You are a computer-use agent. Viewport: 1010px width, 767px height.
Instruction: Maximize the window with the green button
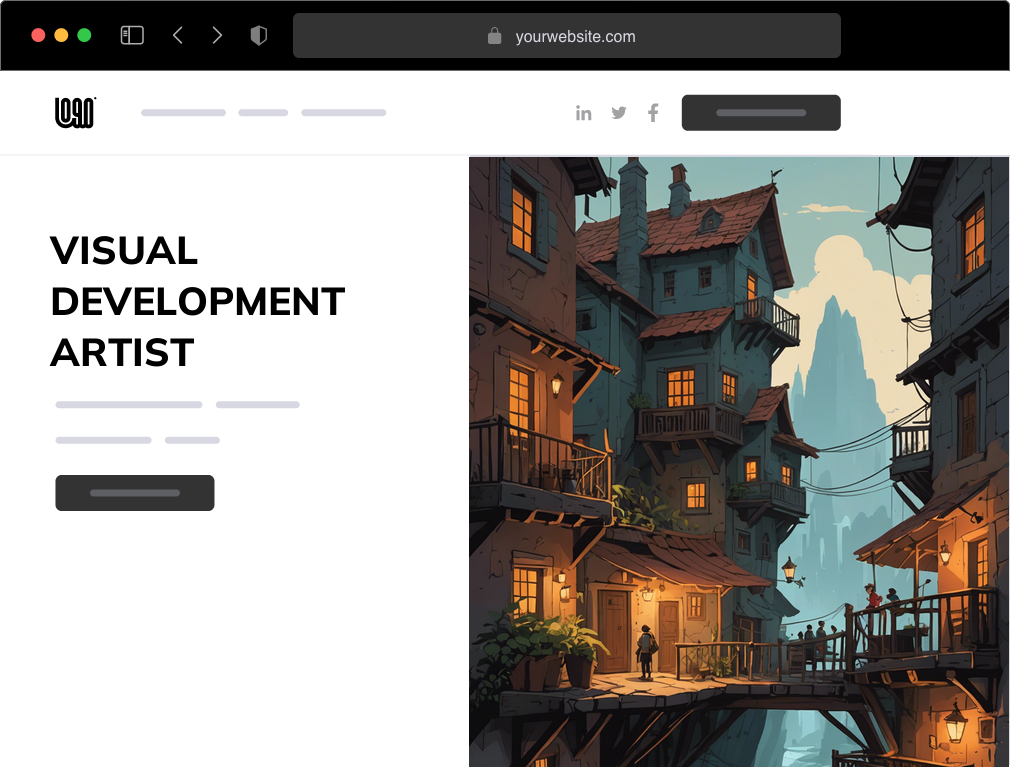coord(84,35)
